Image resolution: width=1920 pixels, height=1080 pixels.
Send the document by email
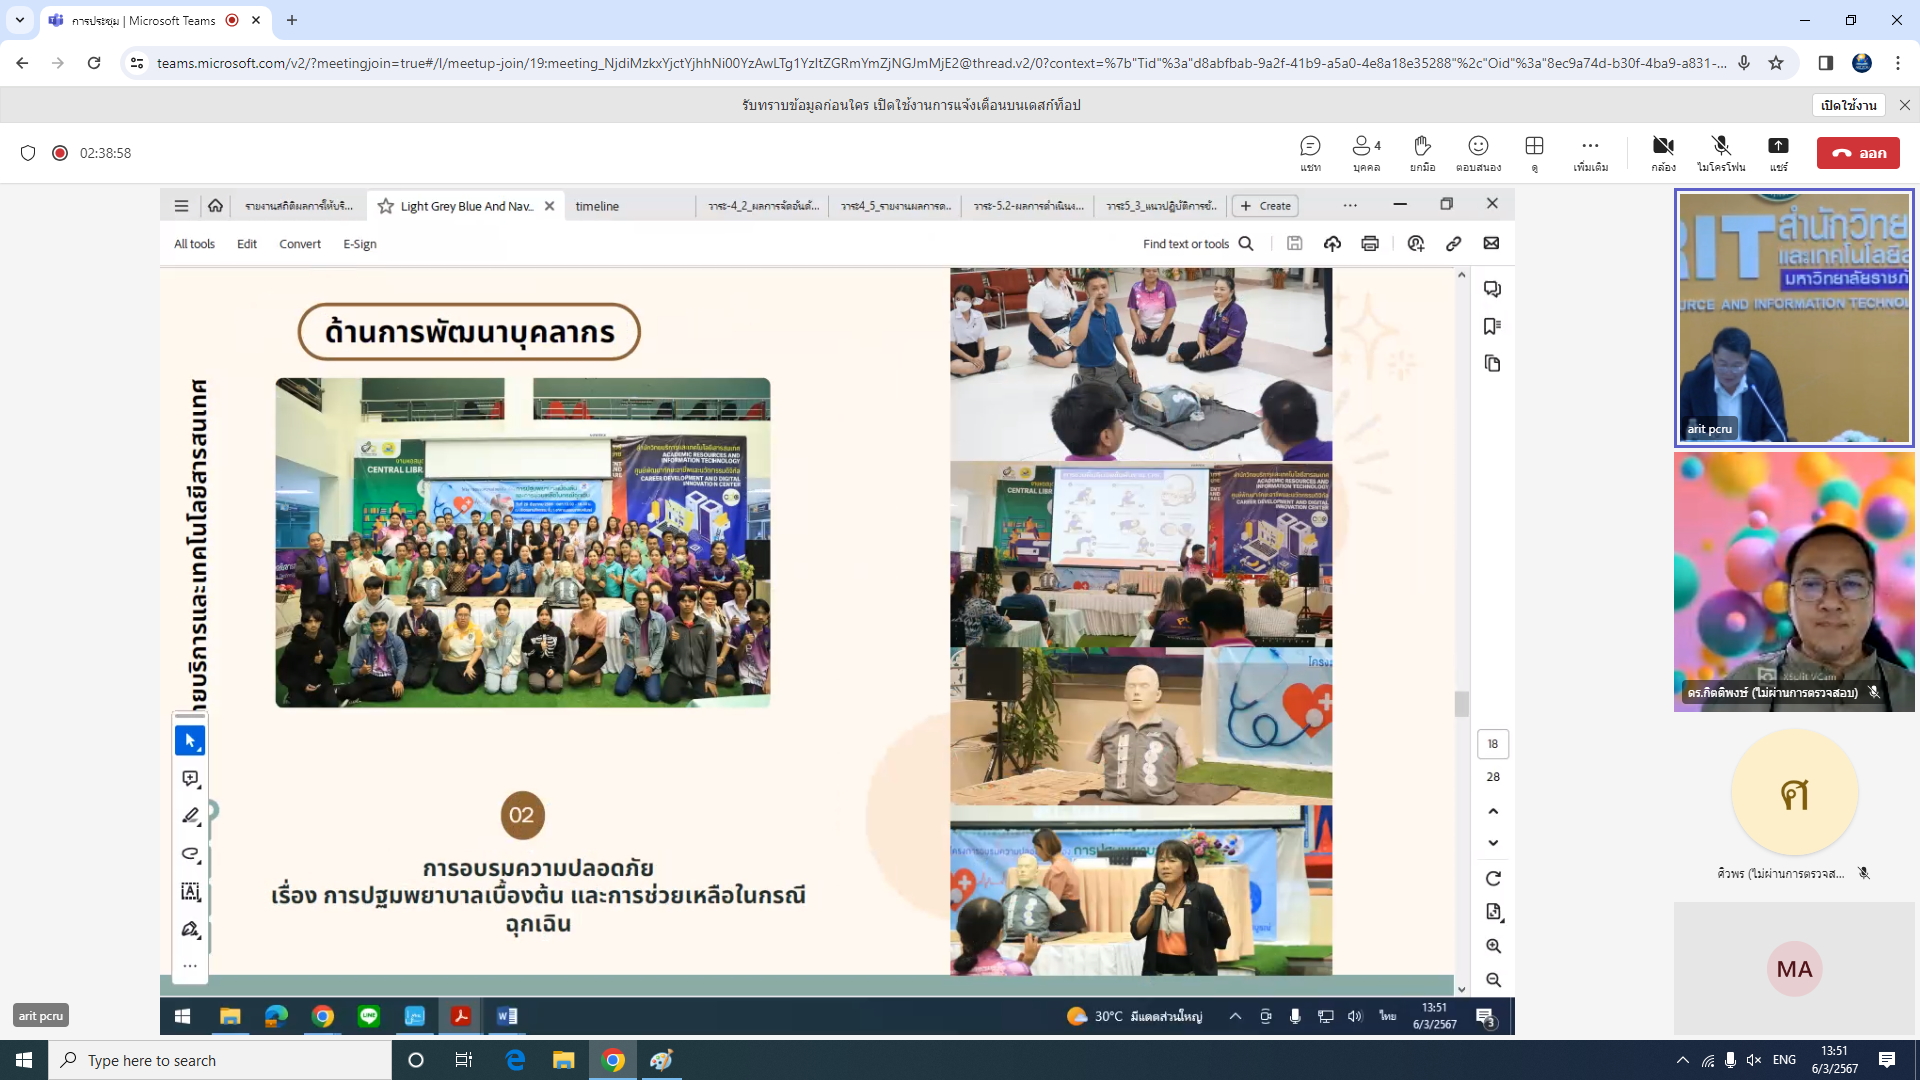(1491, 243)
